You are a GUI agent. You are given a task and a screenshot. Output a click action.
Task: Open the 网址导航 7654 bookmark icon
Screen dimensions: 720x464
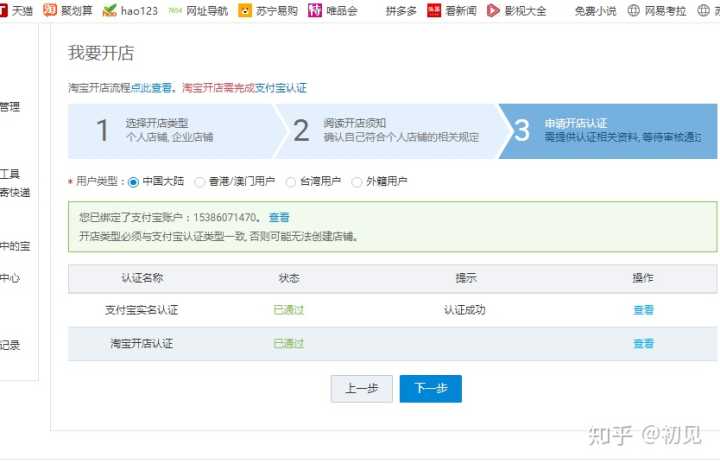pos(176,11)
